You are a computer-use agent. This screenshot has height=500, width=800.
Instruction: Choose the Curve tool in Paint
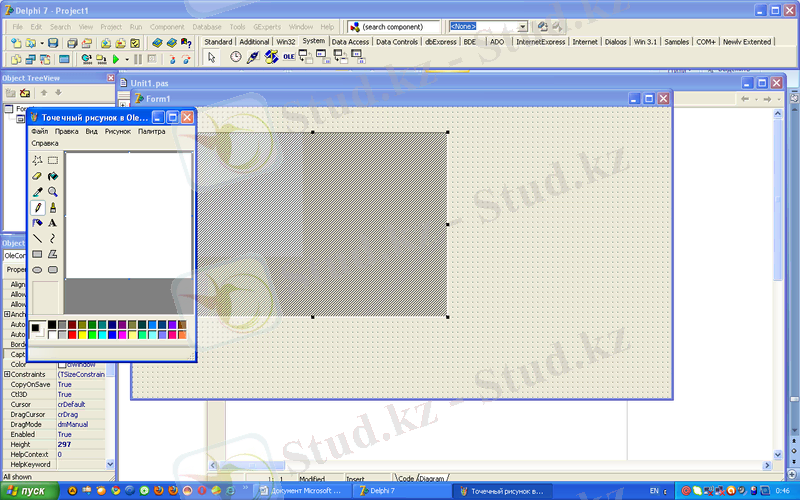coord(53,238)
